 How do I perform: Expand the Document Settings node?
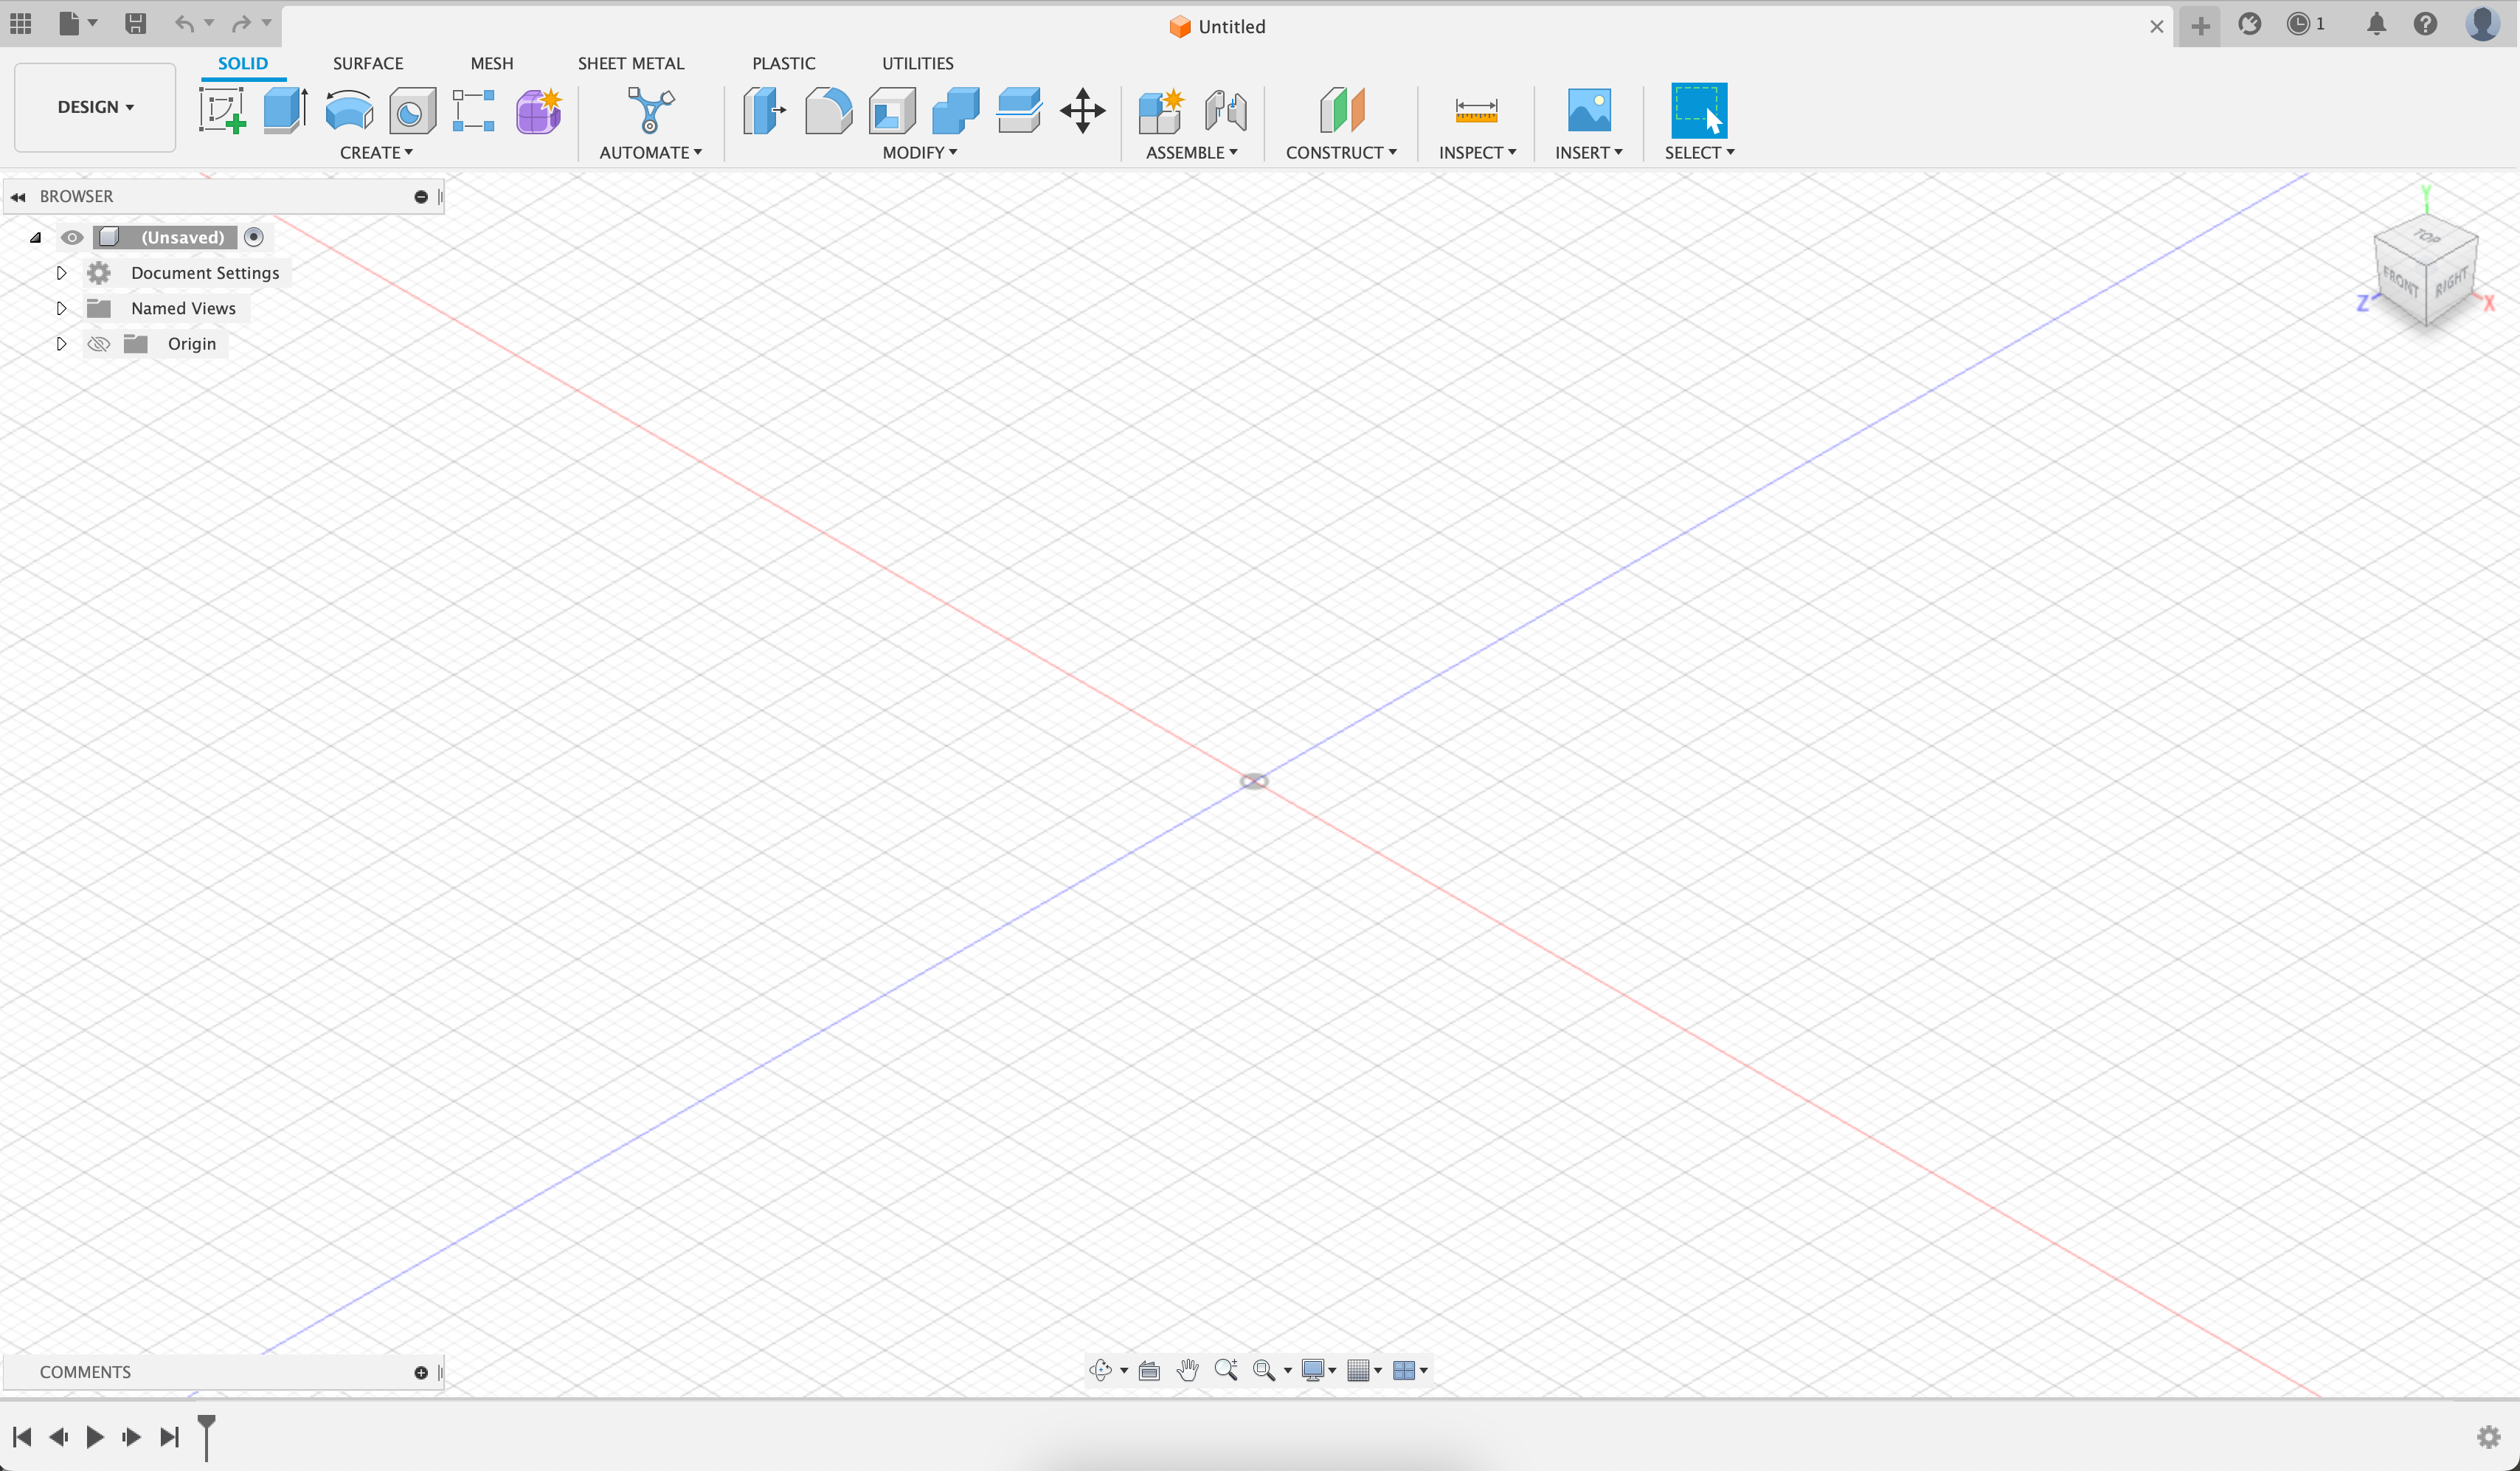[61, 273]
